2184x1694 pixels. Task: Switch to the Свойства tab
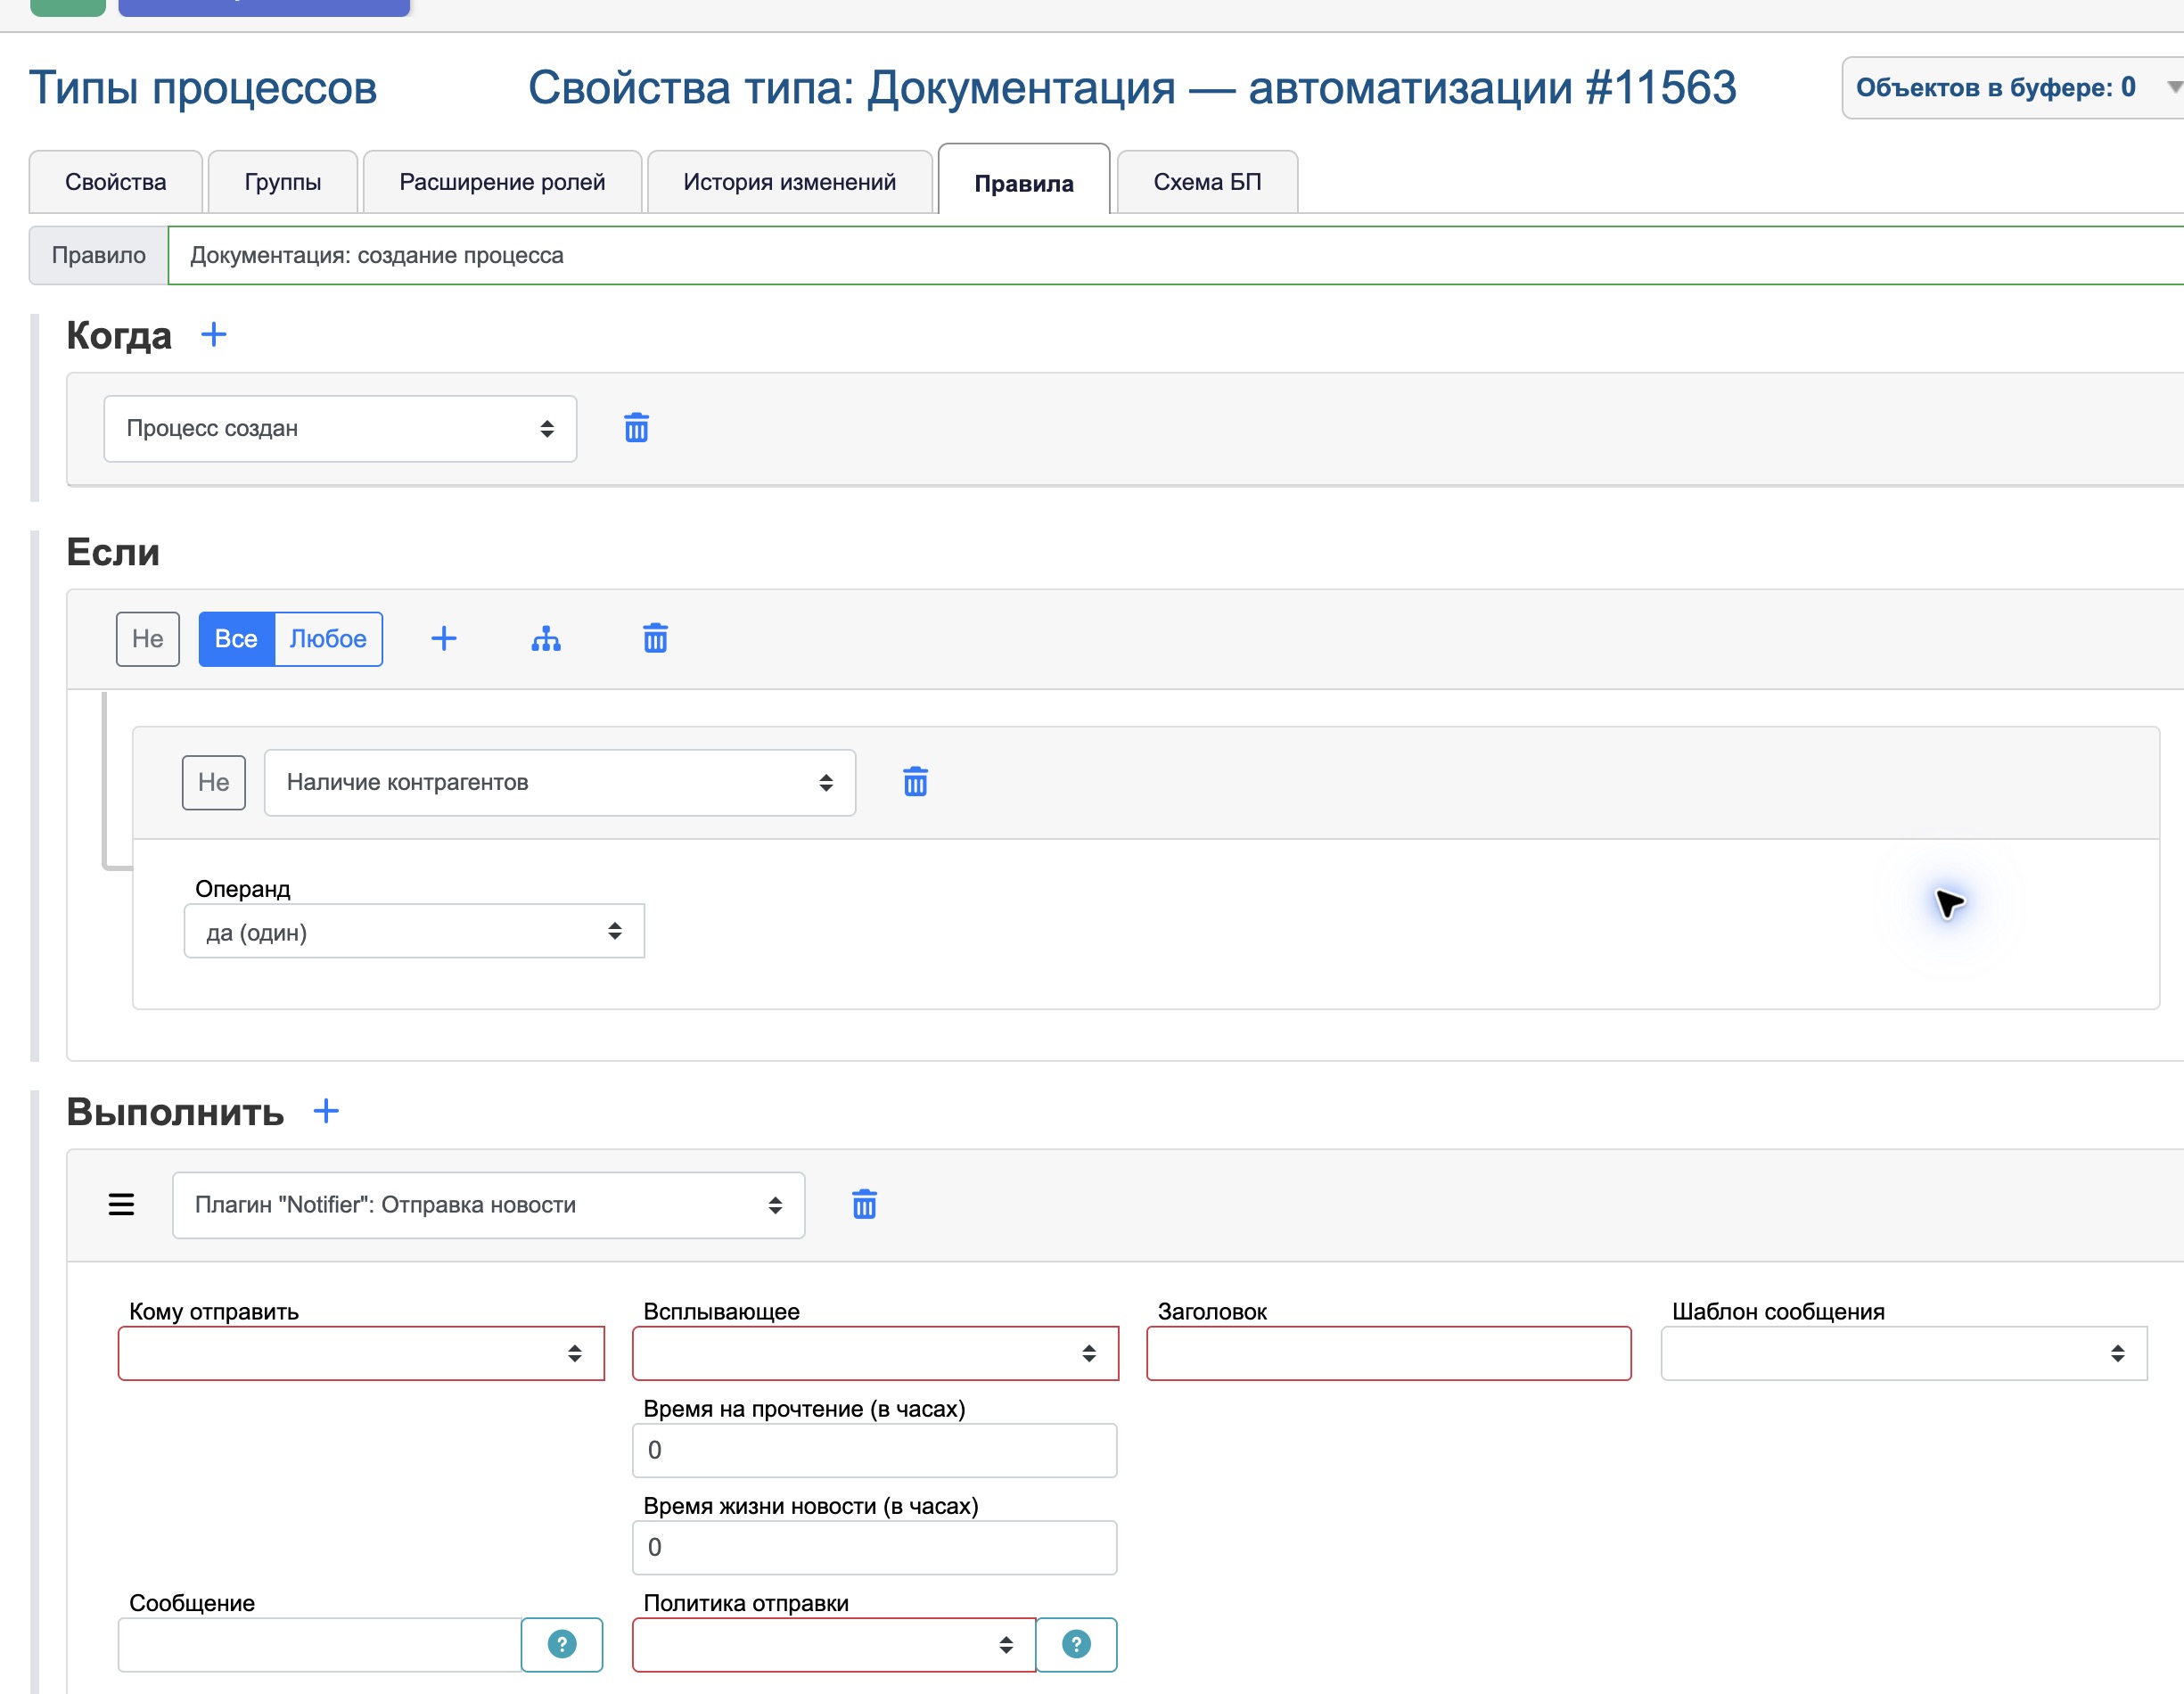116,182
